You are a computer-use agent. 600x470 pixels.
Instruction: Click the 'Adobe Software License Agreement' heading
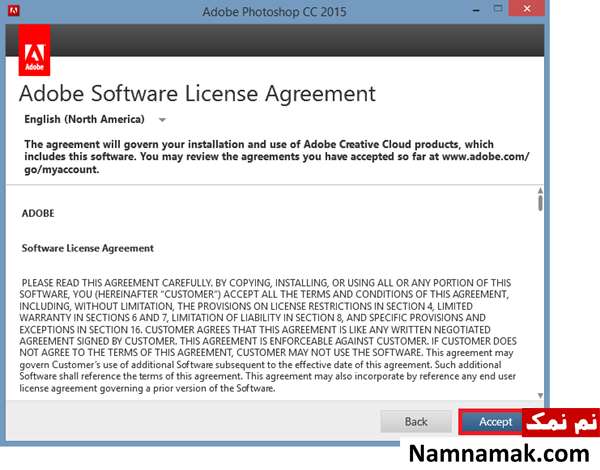point(197,93)
